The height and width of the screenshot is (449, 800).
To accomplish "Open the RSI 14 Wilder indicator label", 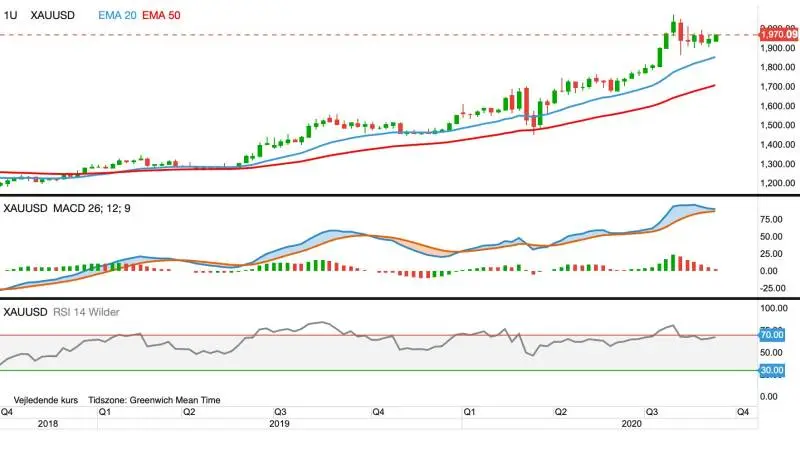I will [x=86, y=312].
